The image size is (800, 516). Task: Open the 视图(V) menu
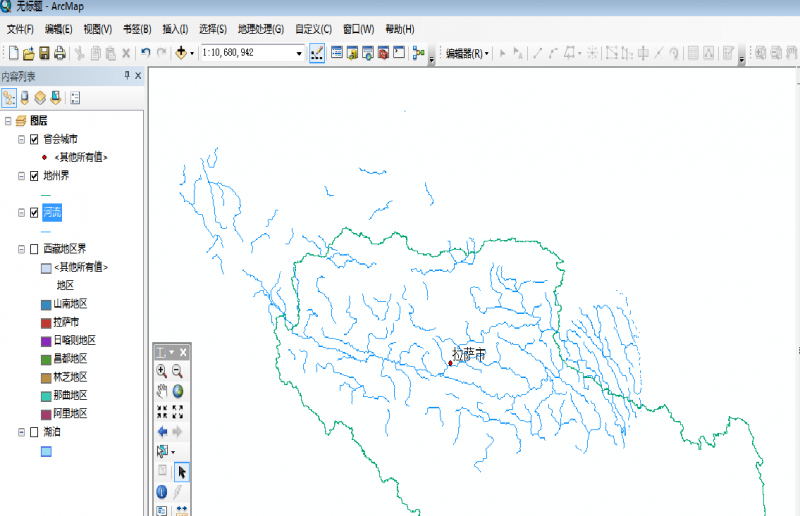97,29
